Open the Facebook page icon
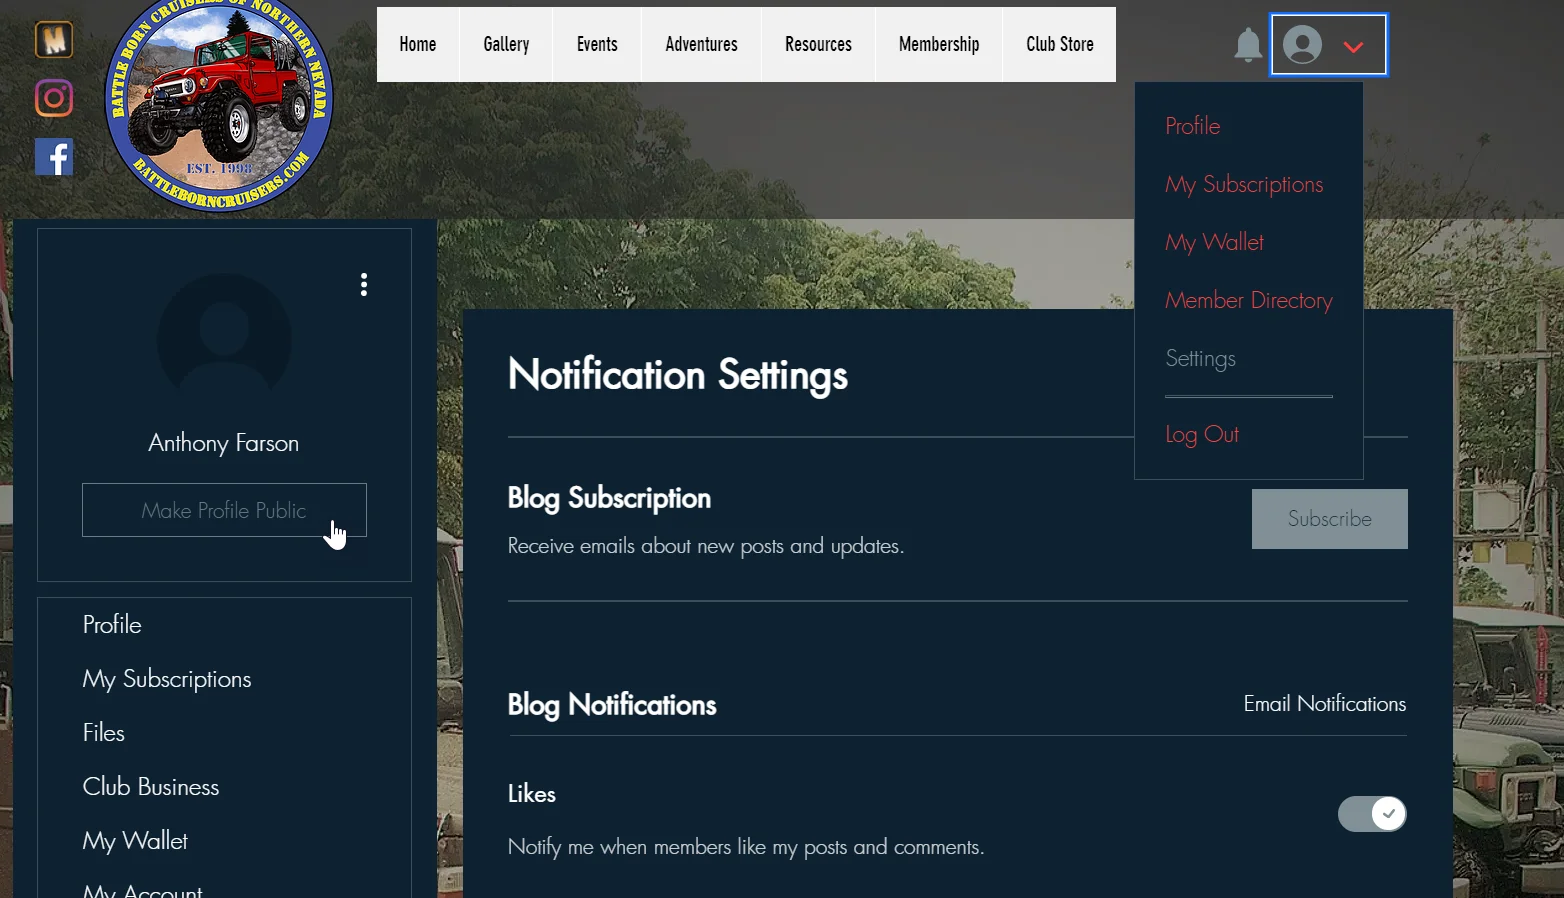 (x=54, y=157)
